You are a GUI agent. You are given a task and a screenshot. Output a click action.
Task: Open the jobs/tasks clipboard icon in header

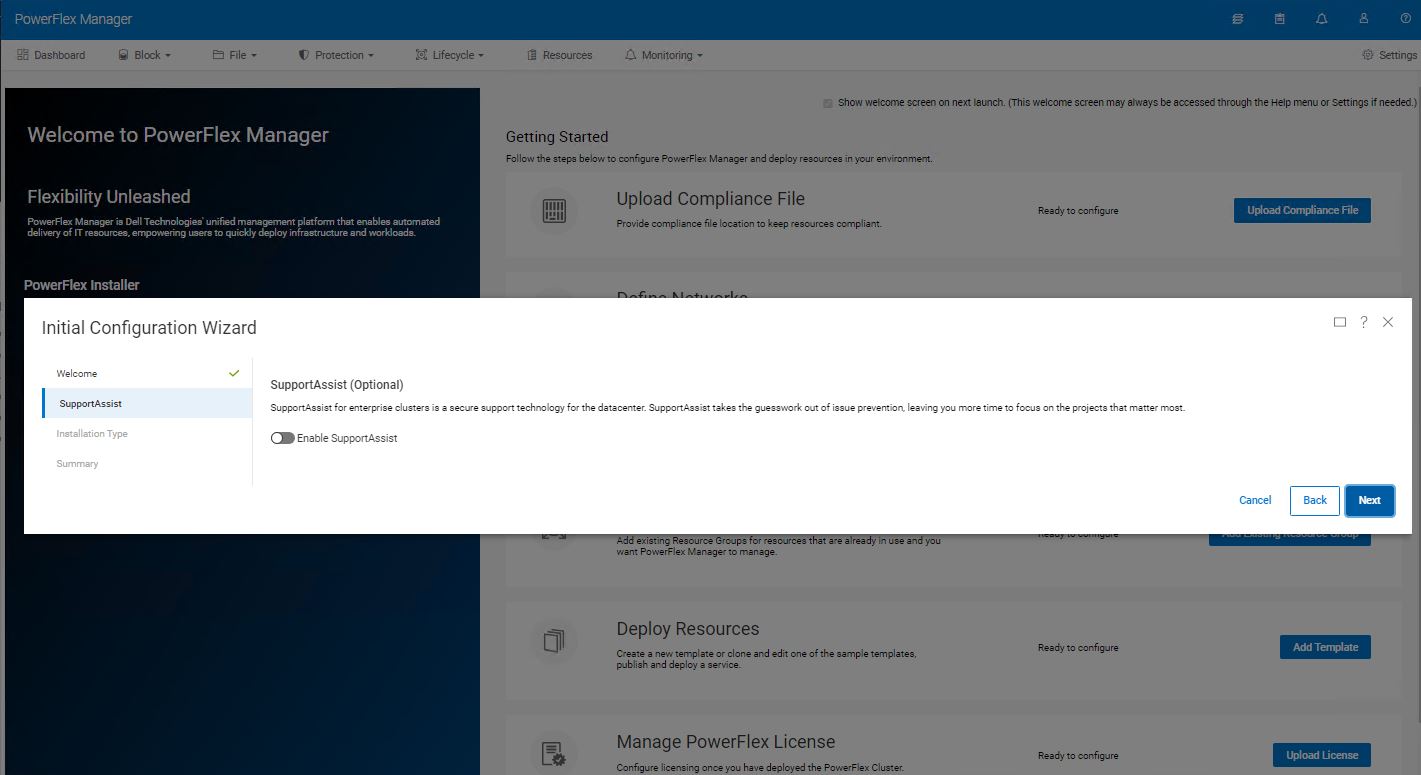(1279, 18)
